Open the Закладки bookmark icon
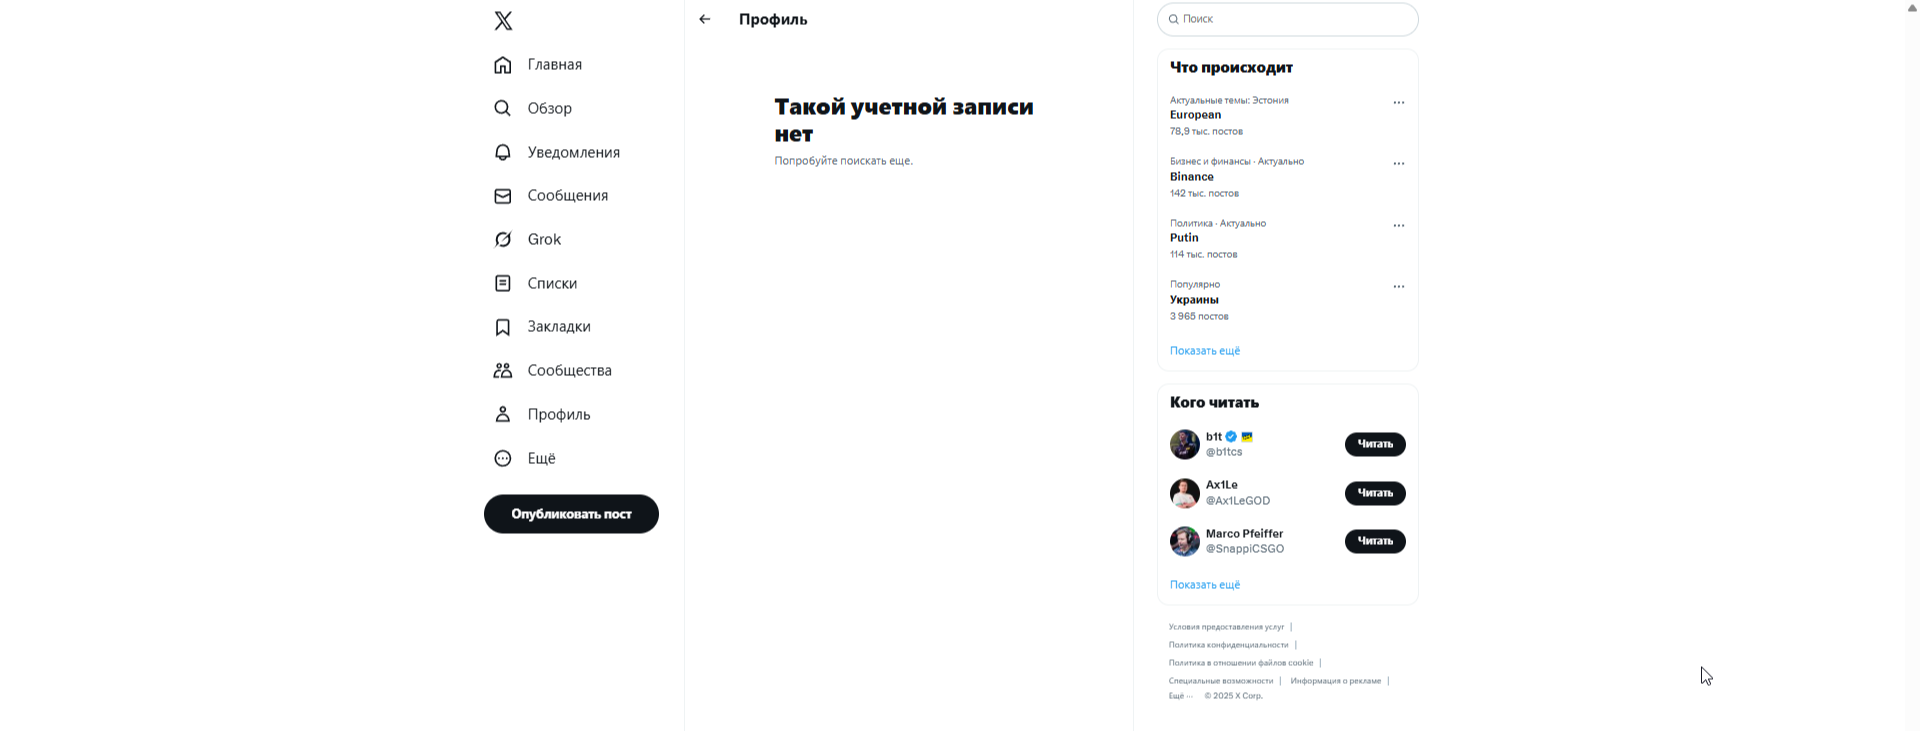This screenshot has width=1920, height=731. pos(503,327)
